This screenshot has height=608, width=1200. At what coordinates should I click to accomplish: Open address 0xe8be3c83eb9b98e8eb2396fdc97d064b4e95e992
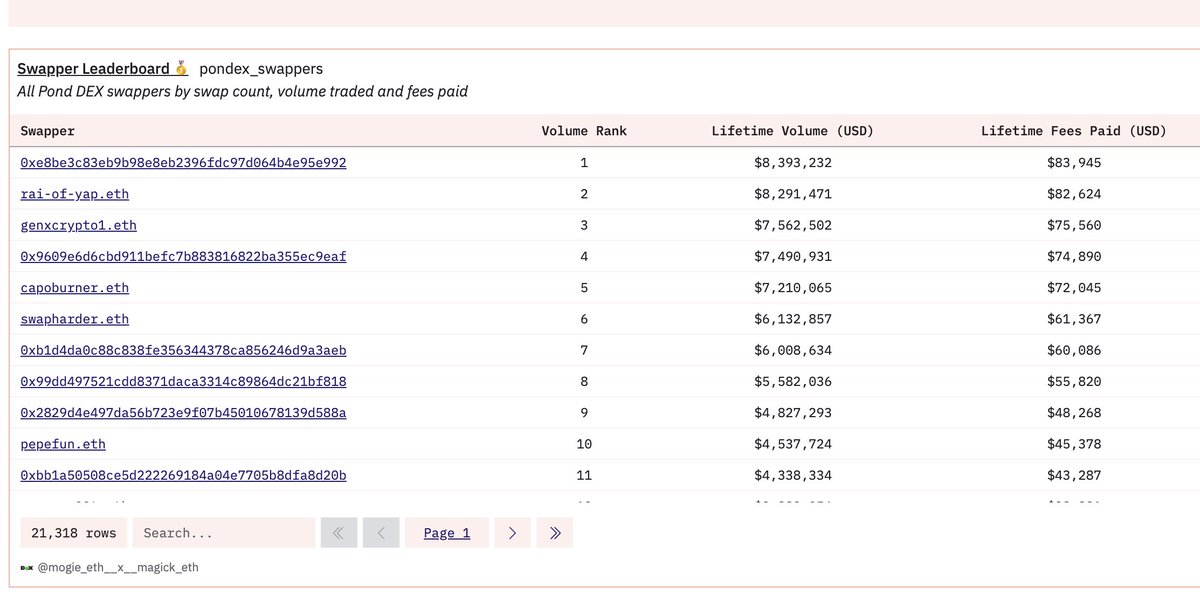point(183,162)
